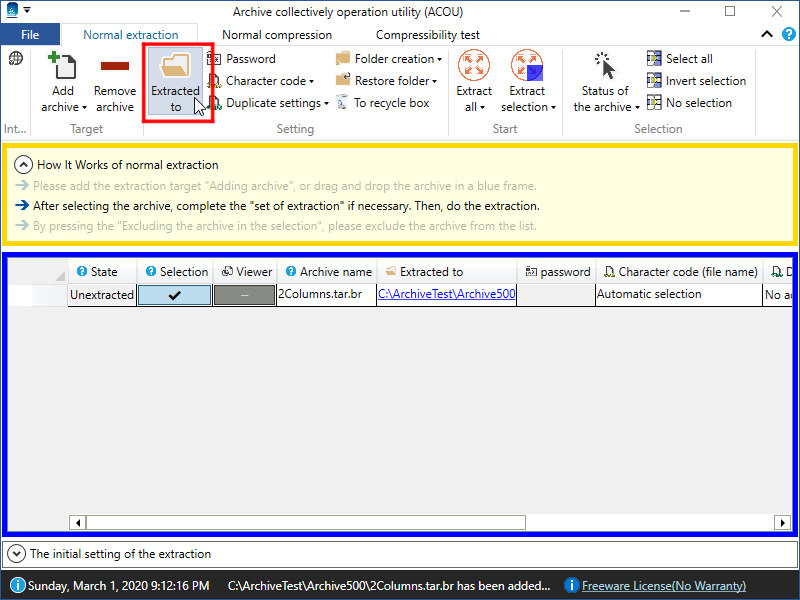800x600 pixels.
Task: Switch to the Normal compression tab
Action: tap(277, 35)
